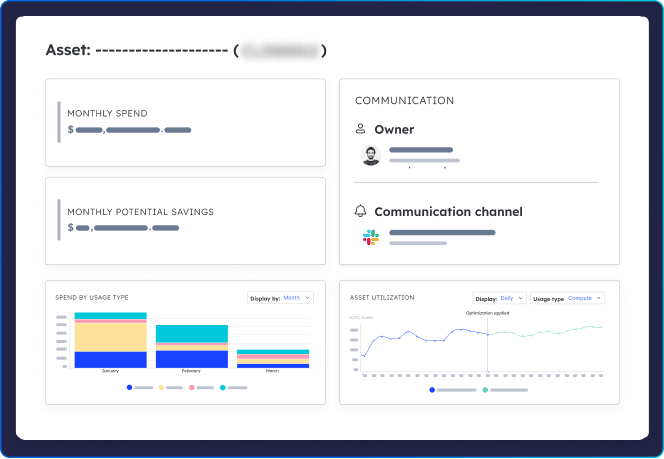Image resolution: width=664 pixels, height=459 pixels.
Task: Click the Owner label
Action: click(x=394, y=130)
